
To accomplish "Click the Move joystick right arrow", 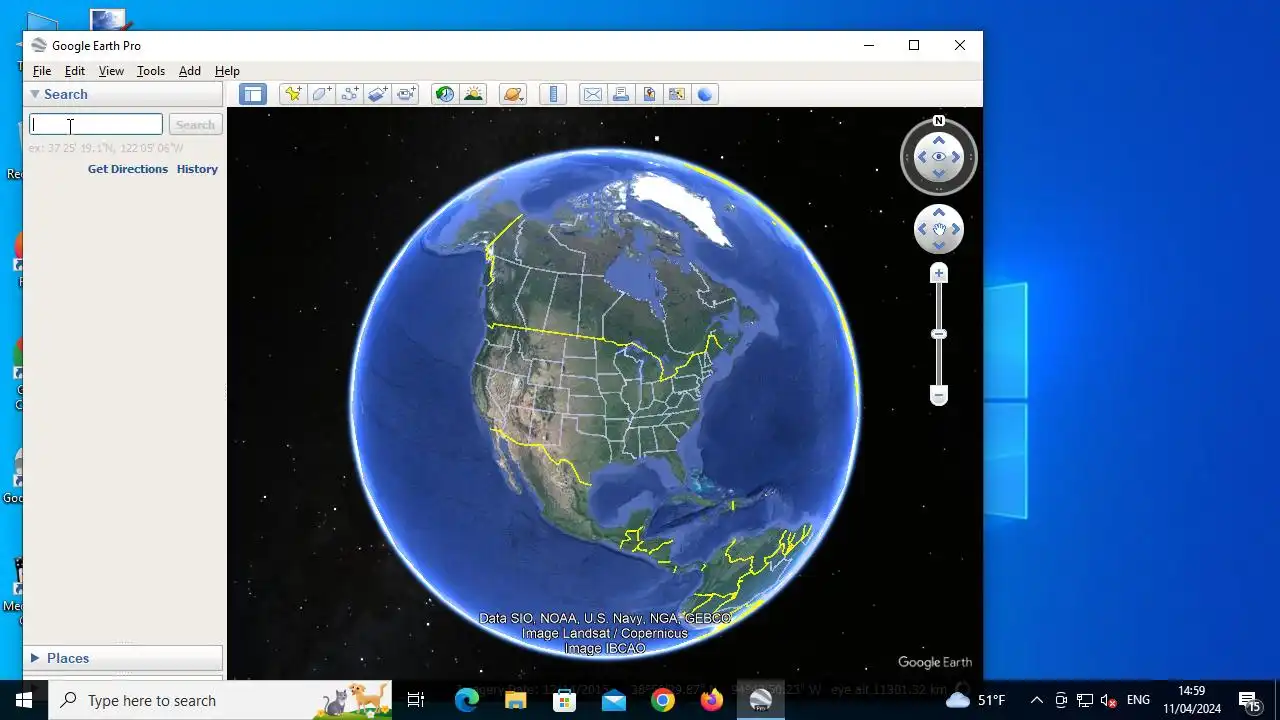I will point(956,229).
